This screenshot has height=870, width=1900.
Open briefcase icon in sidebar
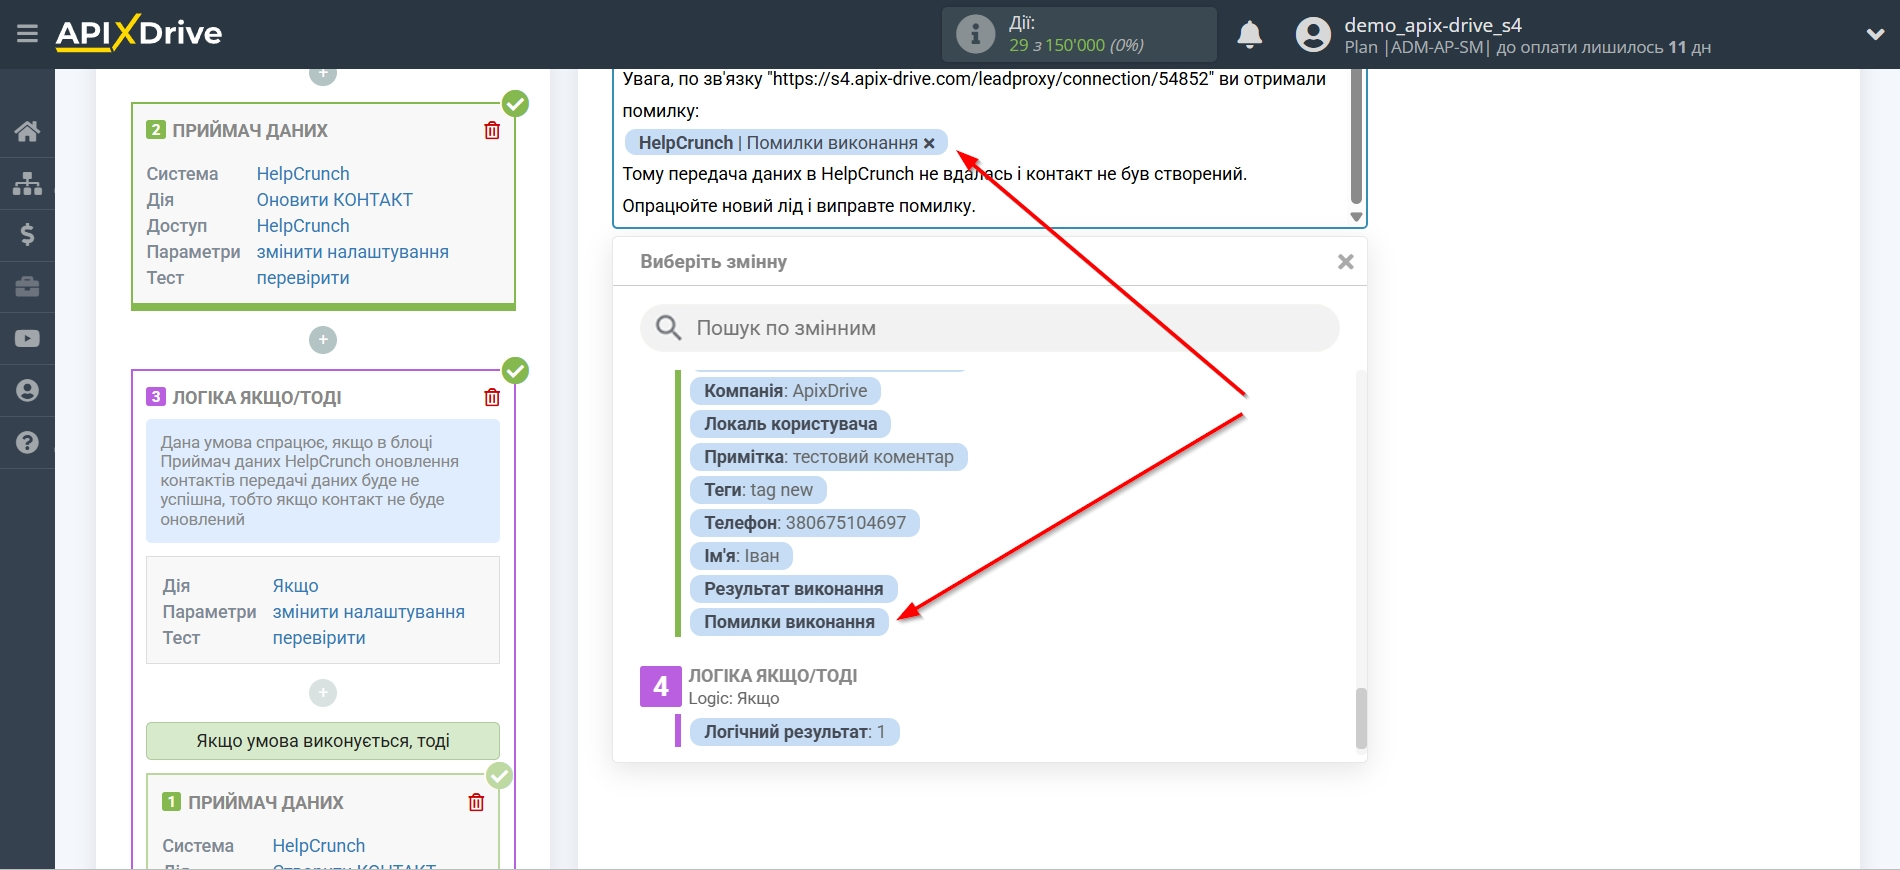pos(27,287)
